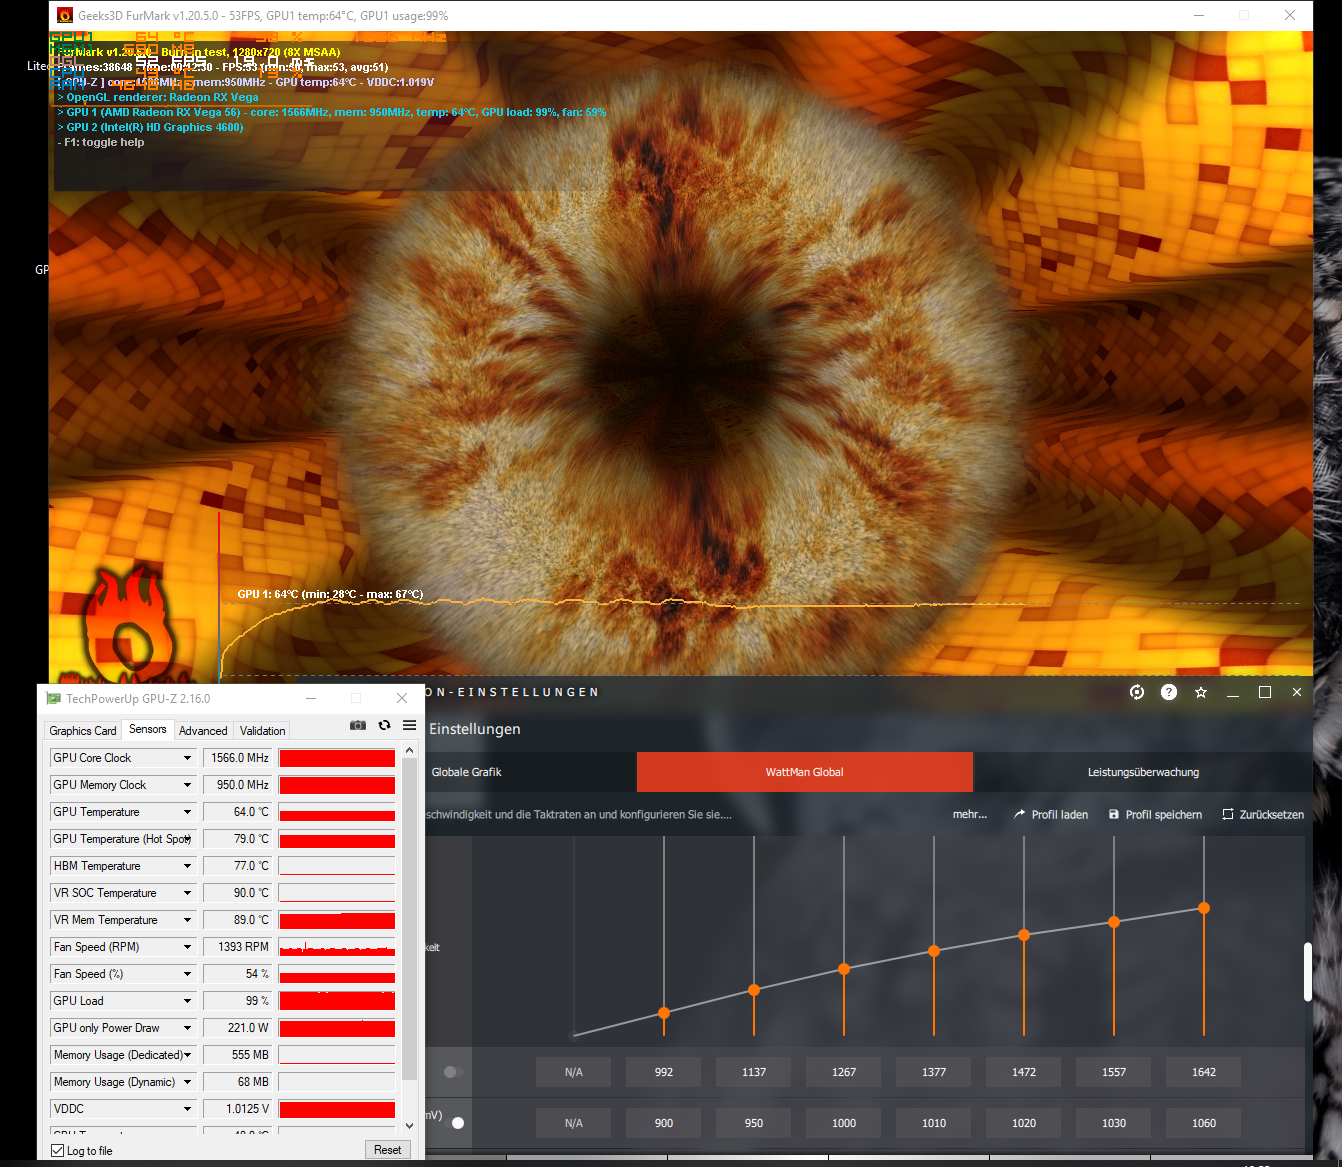Click the 992 frequency state slider handle
The image size is (1342, 1167).
click(x=664, y=1013)
